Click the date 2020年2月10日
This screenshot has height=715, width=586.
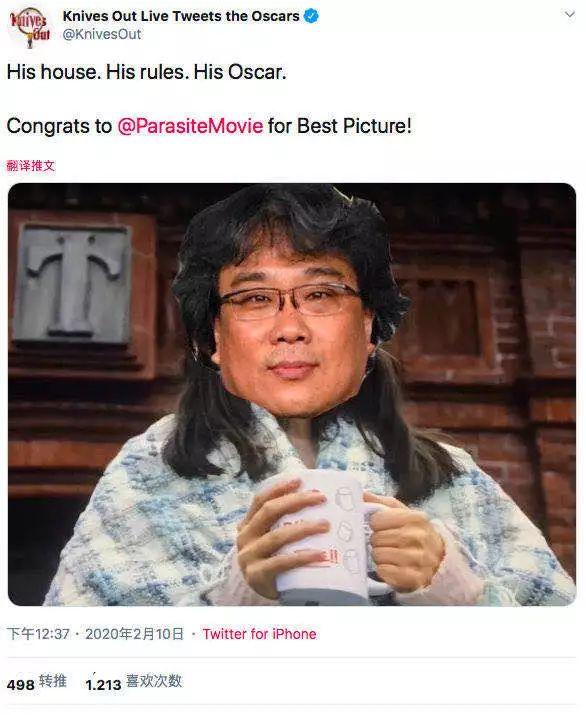(x=134, y=634)
